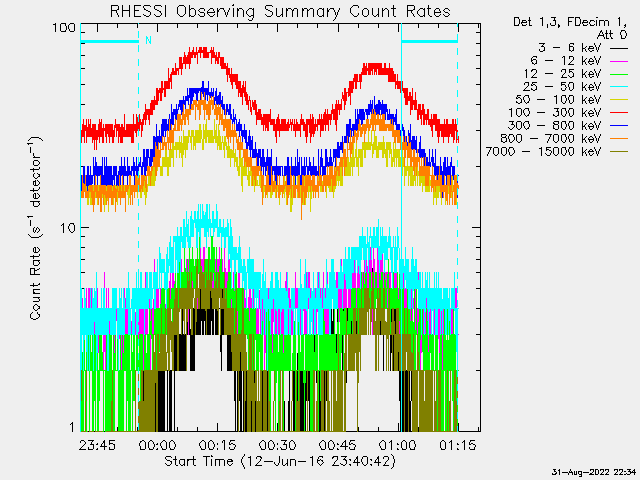Click the magenta line swatch for 6 - 12 keV
Viewport: 640px width, 480px height.
pos(618,61)
